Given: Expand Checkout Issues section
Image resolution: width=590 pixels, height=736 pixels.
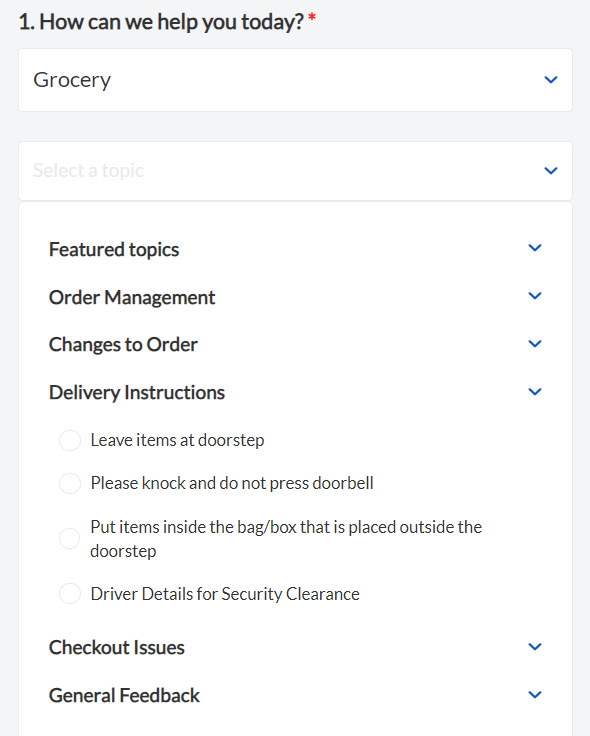Looking at the screenshot, I should tap(295, 647).
